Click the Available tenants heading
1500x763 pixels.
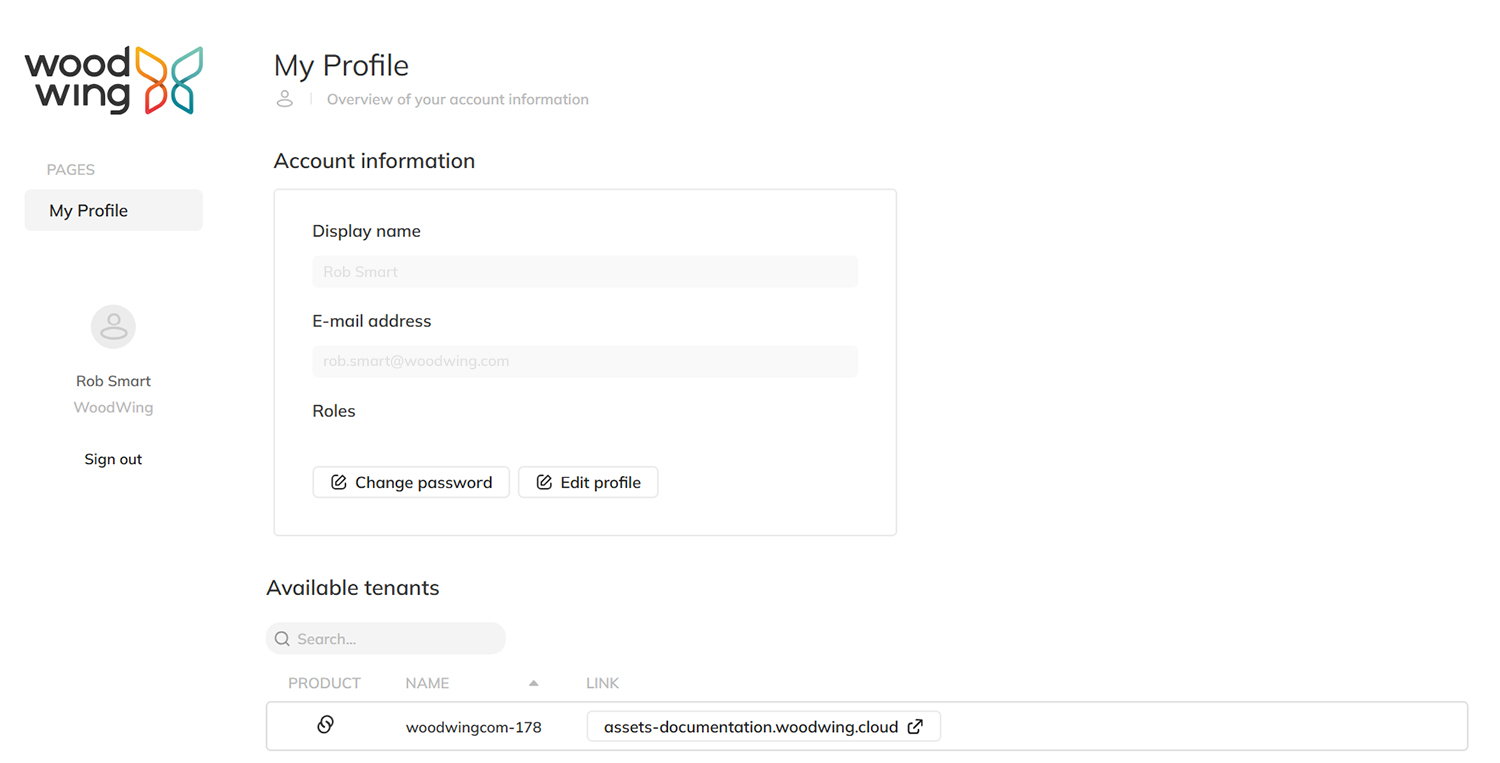353,588
